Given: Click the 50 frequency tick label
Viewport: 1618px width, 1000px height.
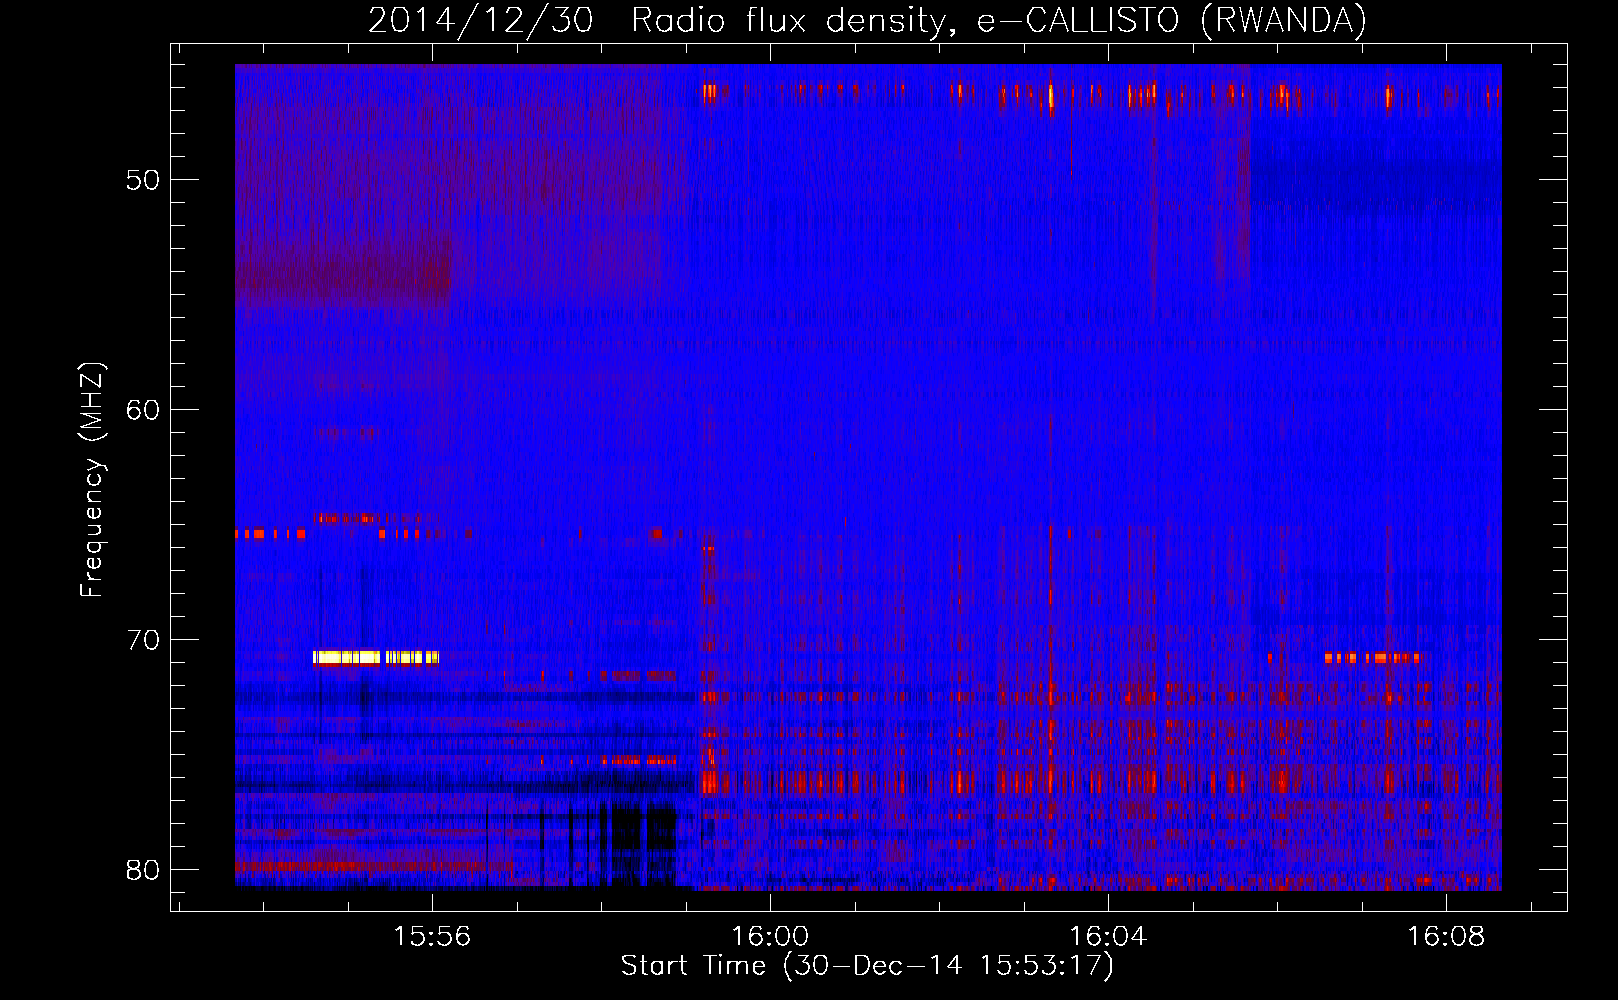Looking at the screenshot, I should point(143,181).
